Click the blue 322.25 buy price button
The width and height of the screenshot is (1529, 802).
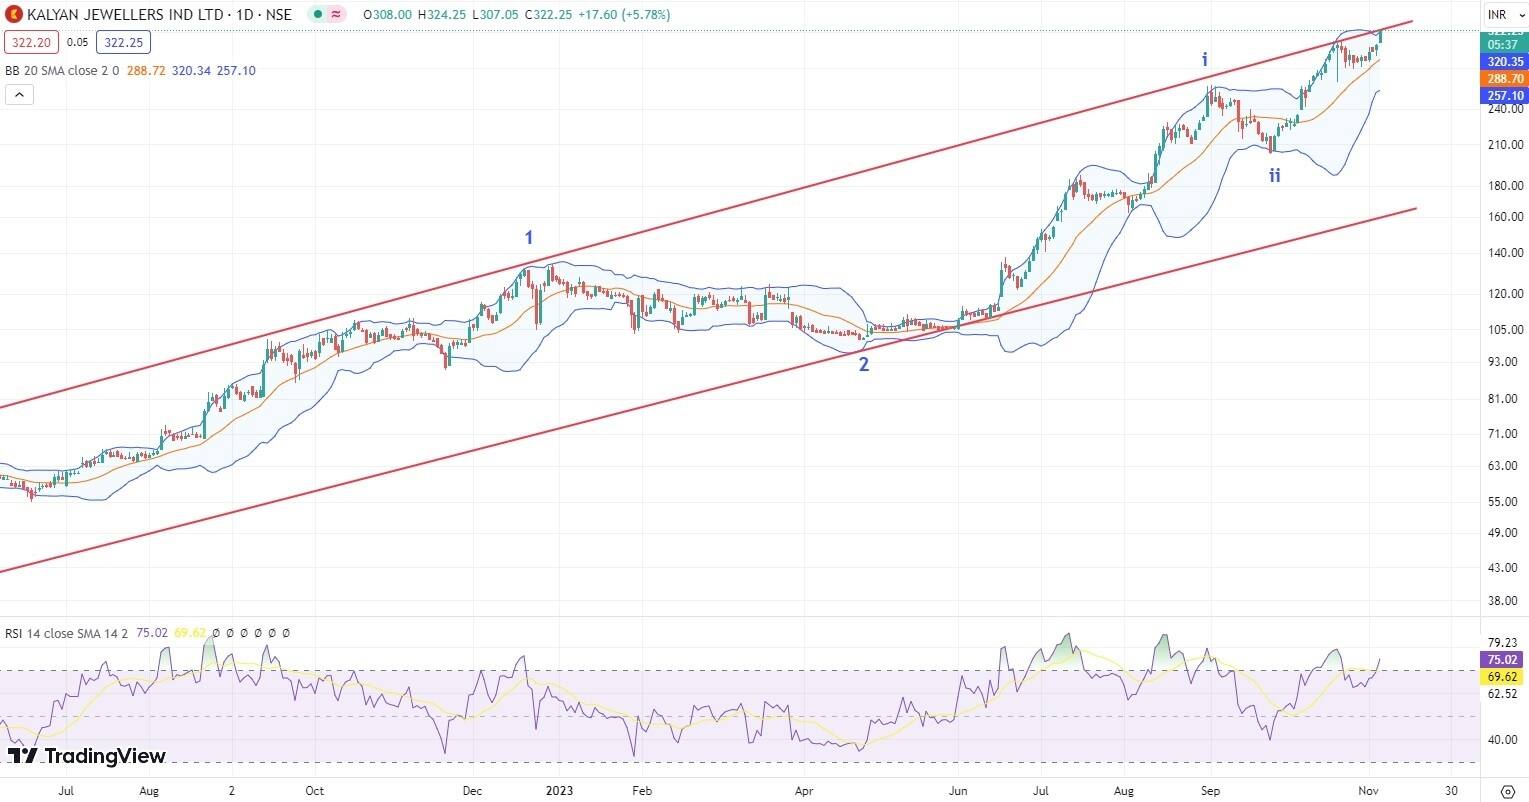pyautogui.click(x=123, y=43)
